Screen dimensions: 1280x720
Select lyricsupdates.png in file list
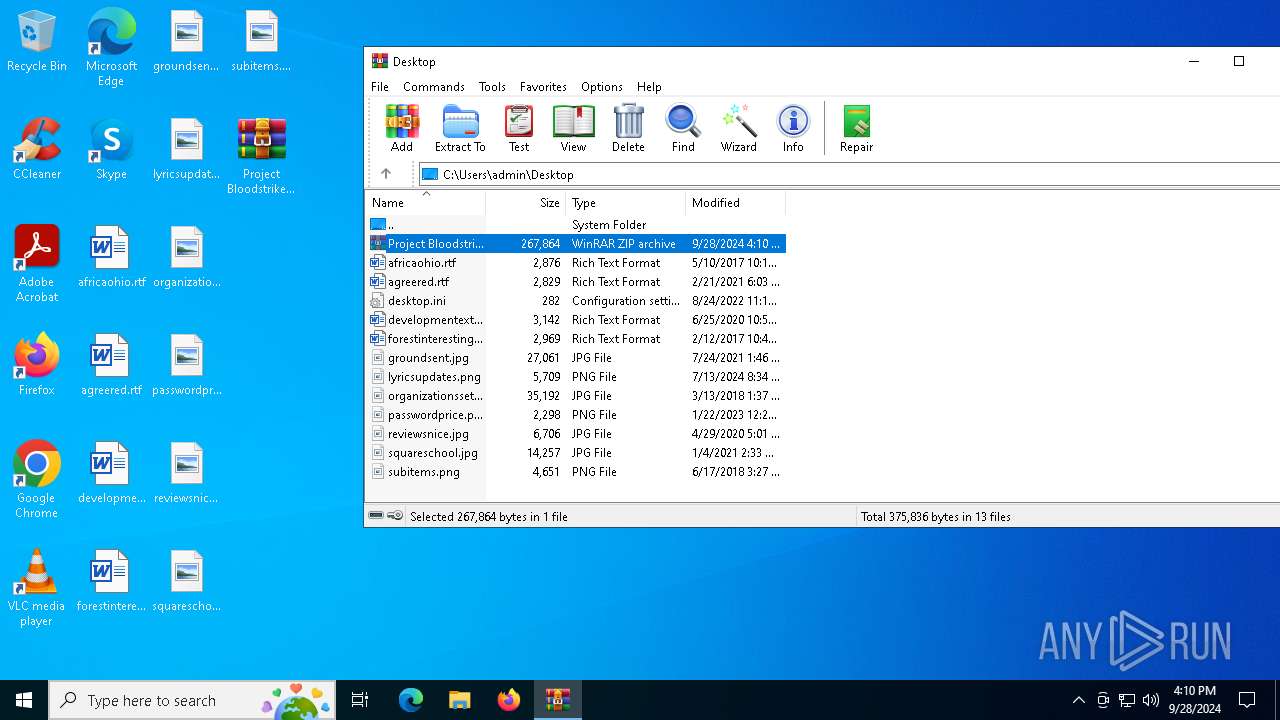coord(576,377)
